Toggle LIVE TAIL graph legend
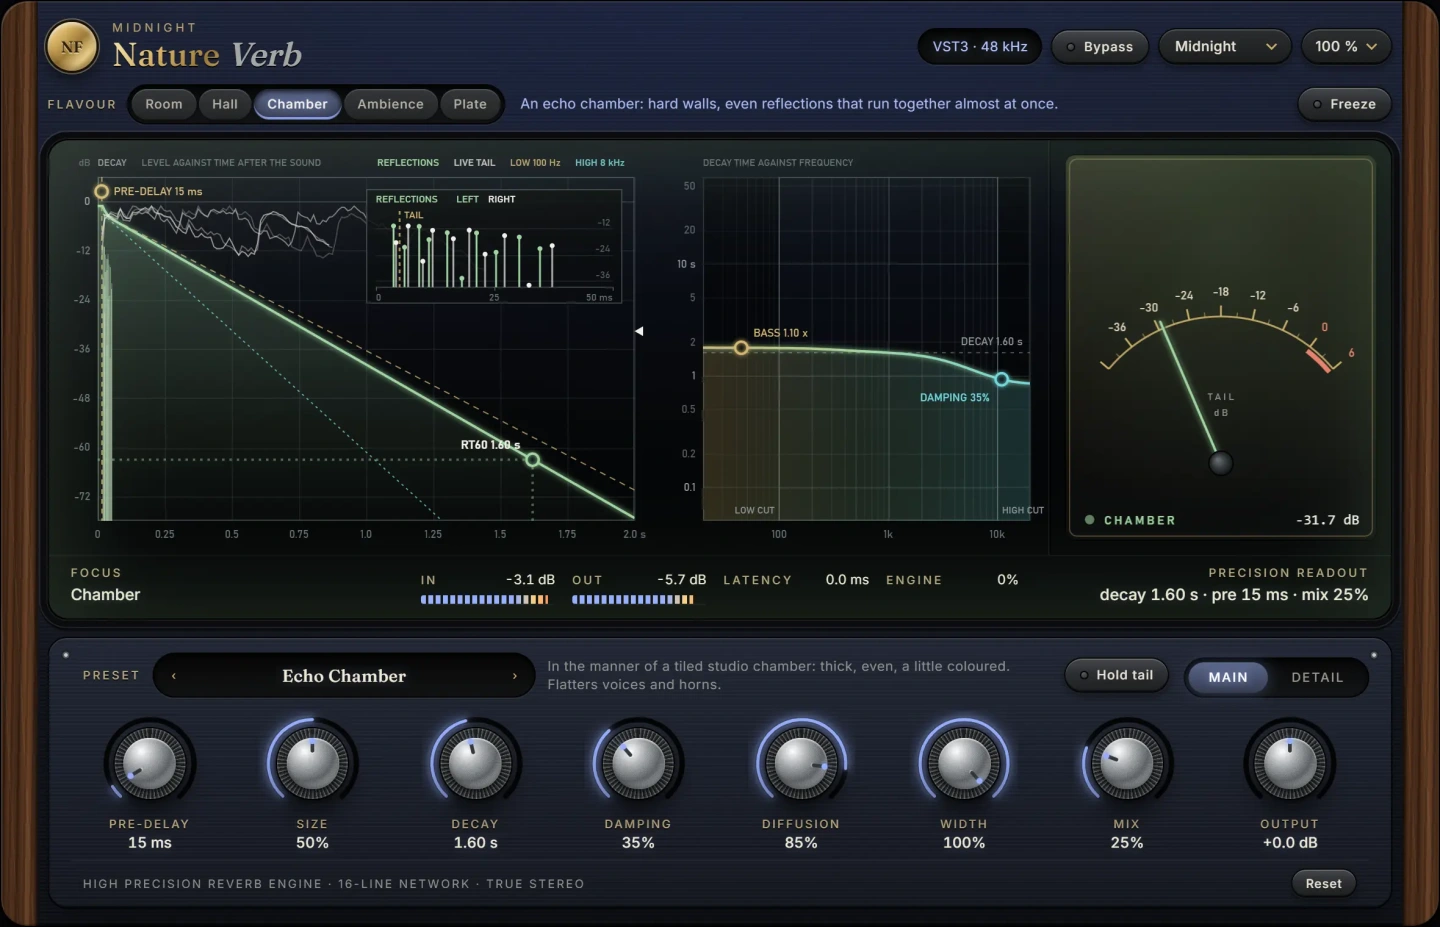 pos(474,162)
